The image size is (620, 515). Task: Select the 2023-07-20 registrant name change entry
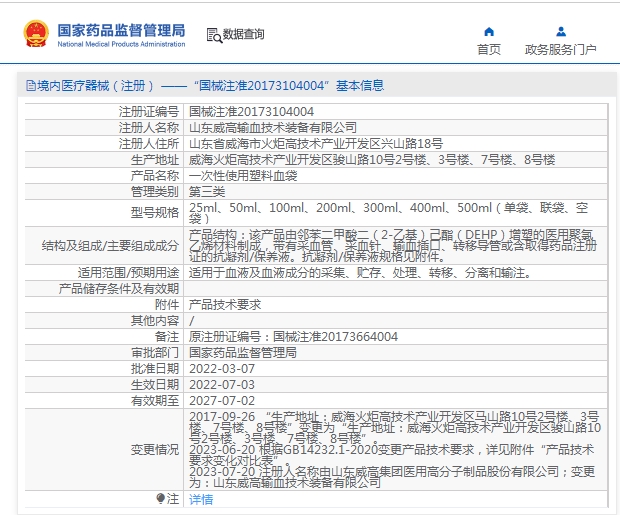(392, 477)
